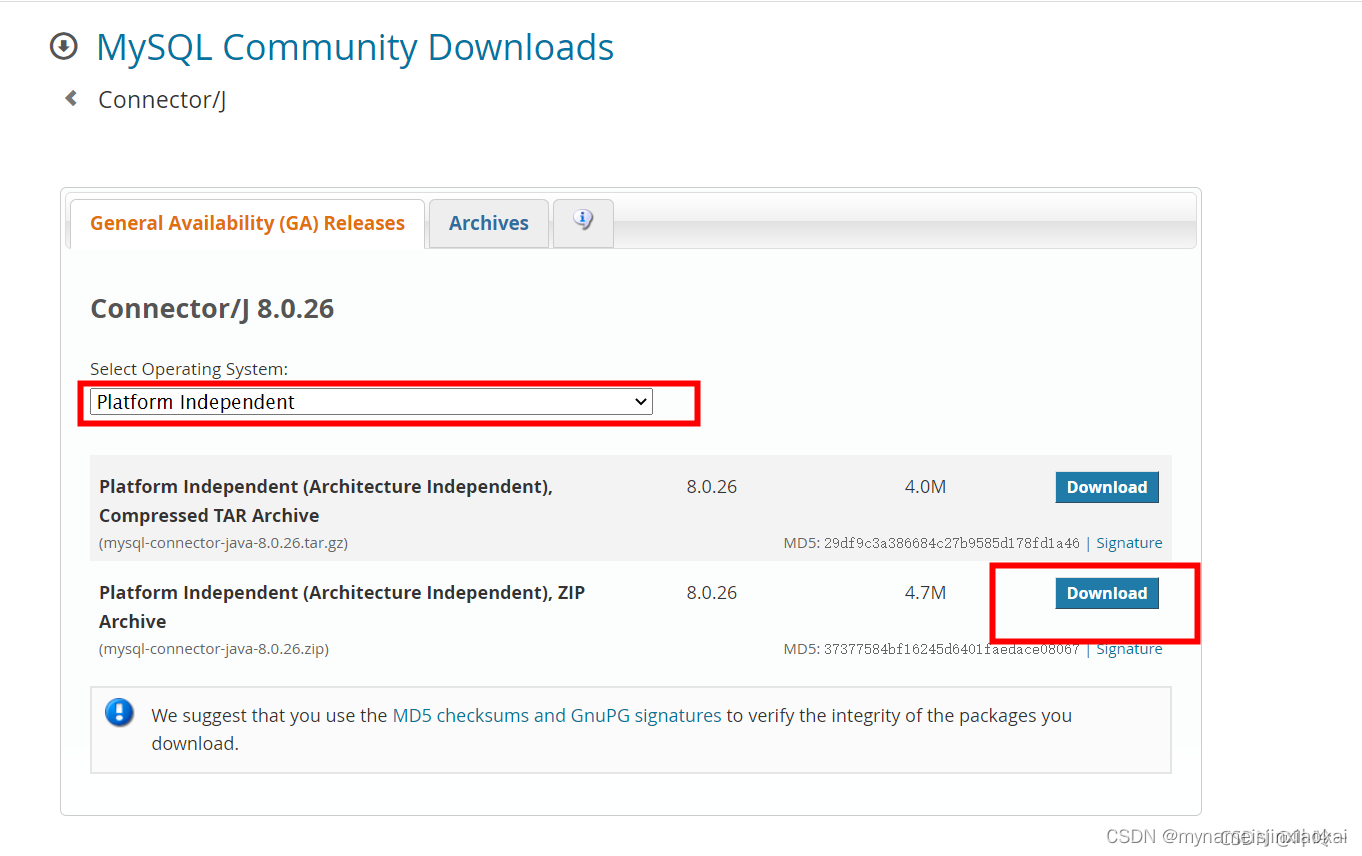Viewport: 1362px width, 856px height.
Task: Click the filename mysql-connector-java-8.0.26.zip
Action: (214, 649)
